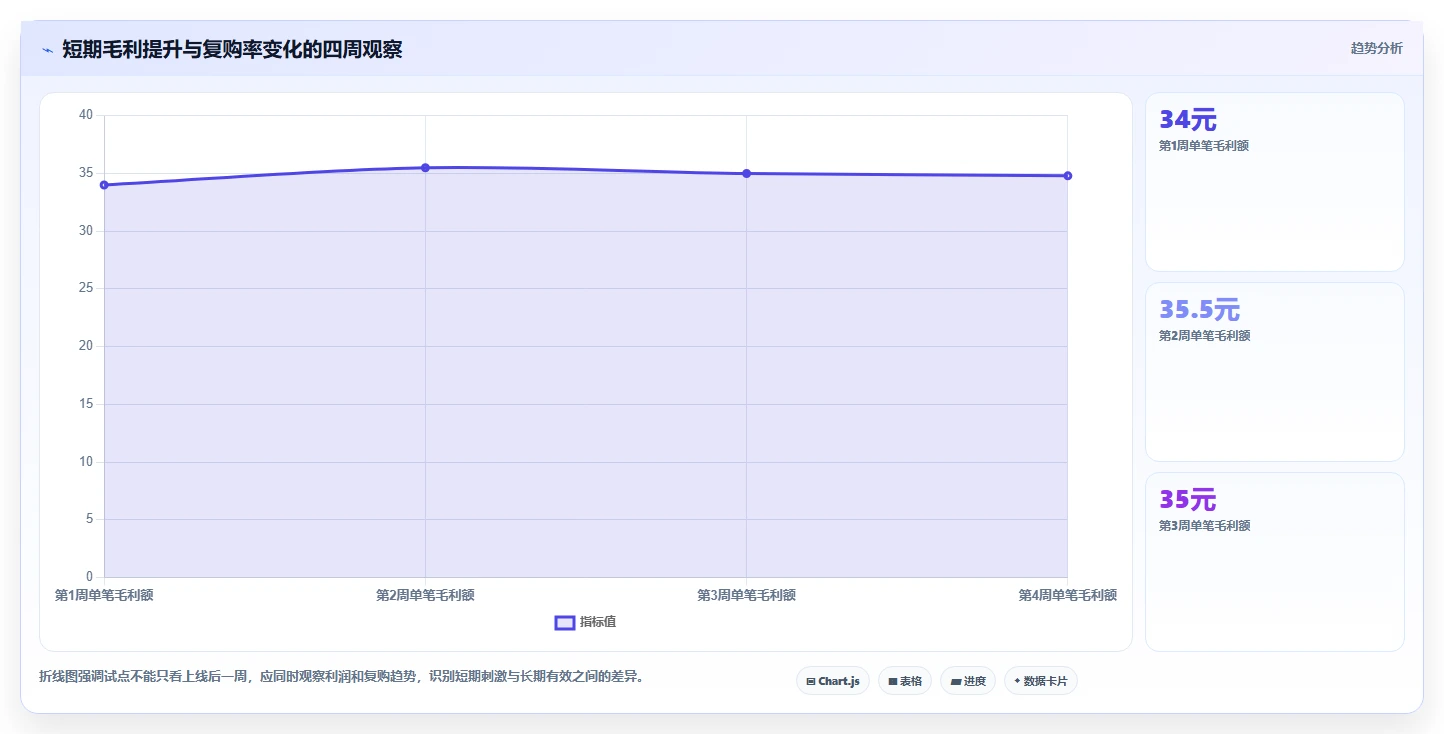Click the 第4周 data point on the line

click(1067, 176)
